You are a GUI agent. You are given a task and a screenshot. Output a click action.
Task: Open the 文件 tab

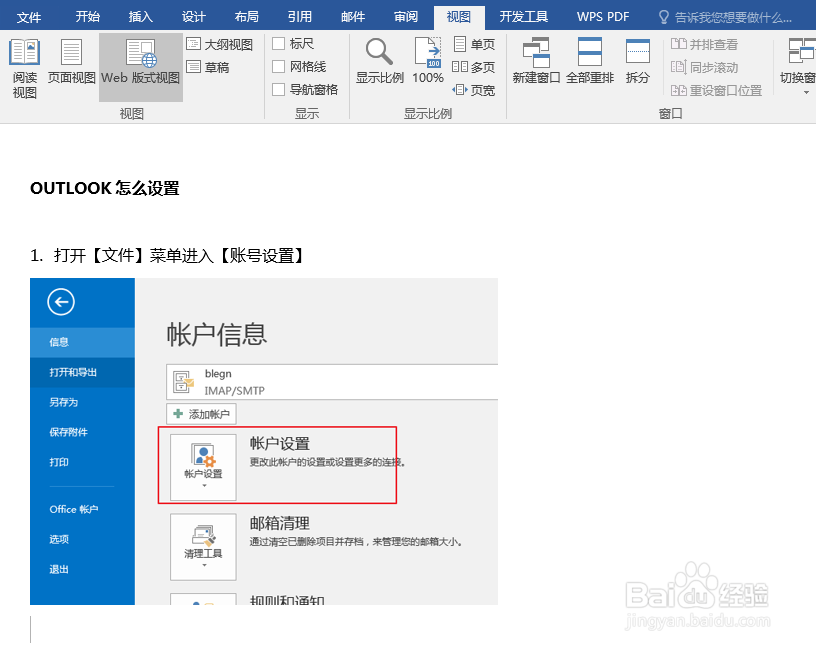[x=29, y=17]
